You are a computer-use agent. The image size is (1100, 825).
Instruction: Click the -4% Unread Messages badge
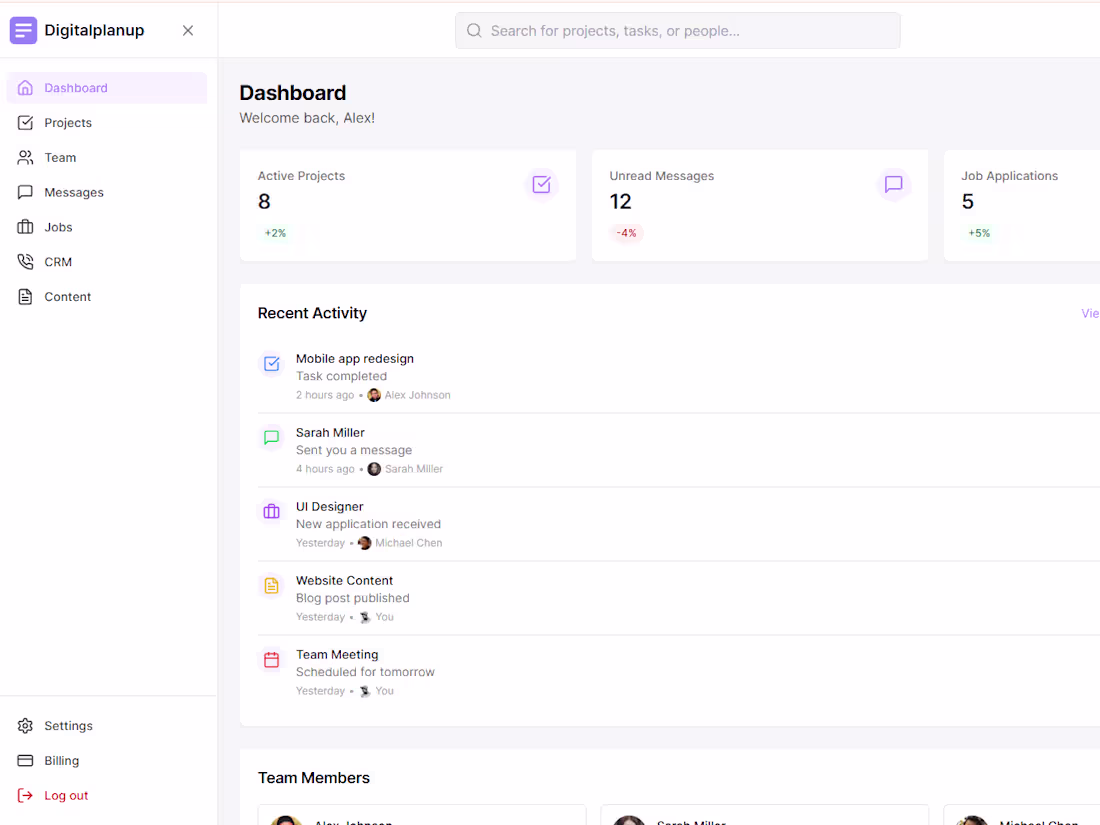point(626,233)
